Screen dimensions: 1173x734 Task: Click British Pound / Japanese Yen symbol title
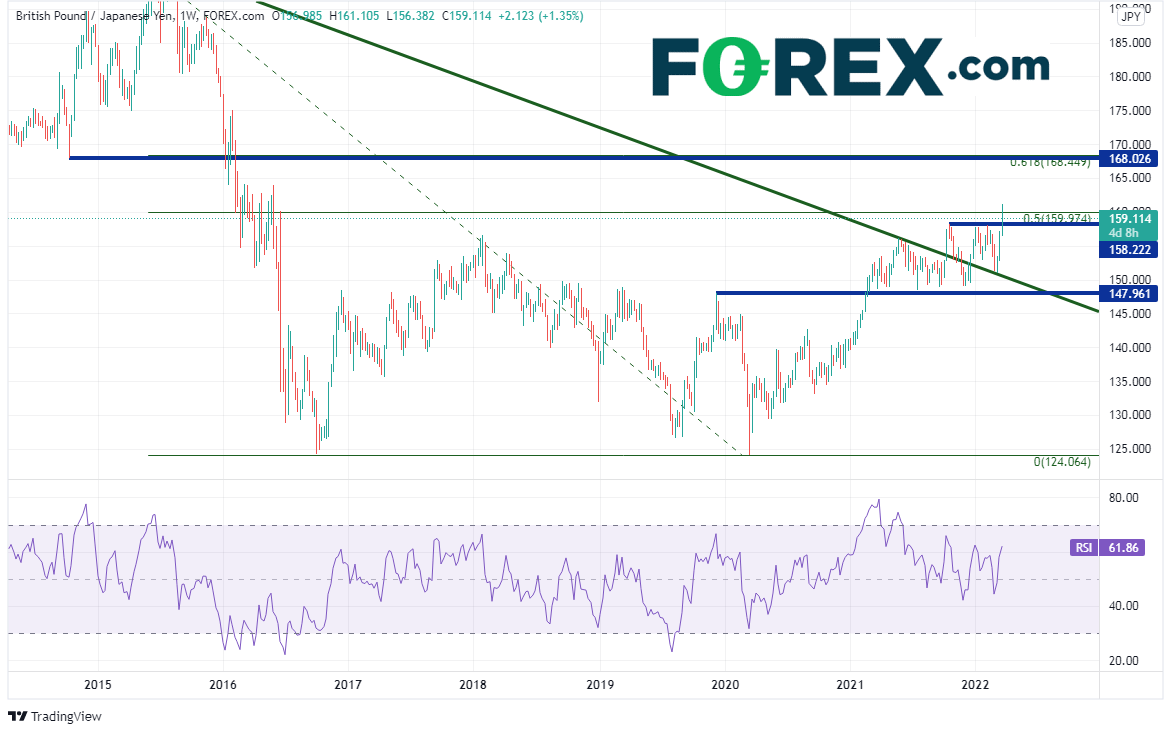point(91,17)
